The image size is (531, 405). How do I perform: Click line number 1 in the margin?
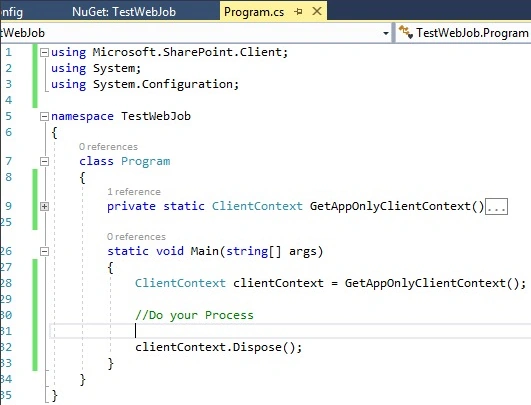[8, 52]
